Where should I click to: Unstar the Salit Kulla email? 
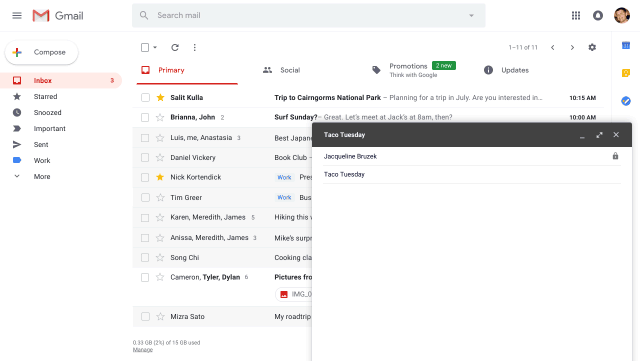tap(160, 97)
